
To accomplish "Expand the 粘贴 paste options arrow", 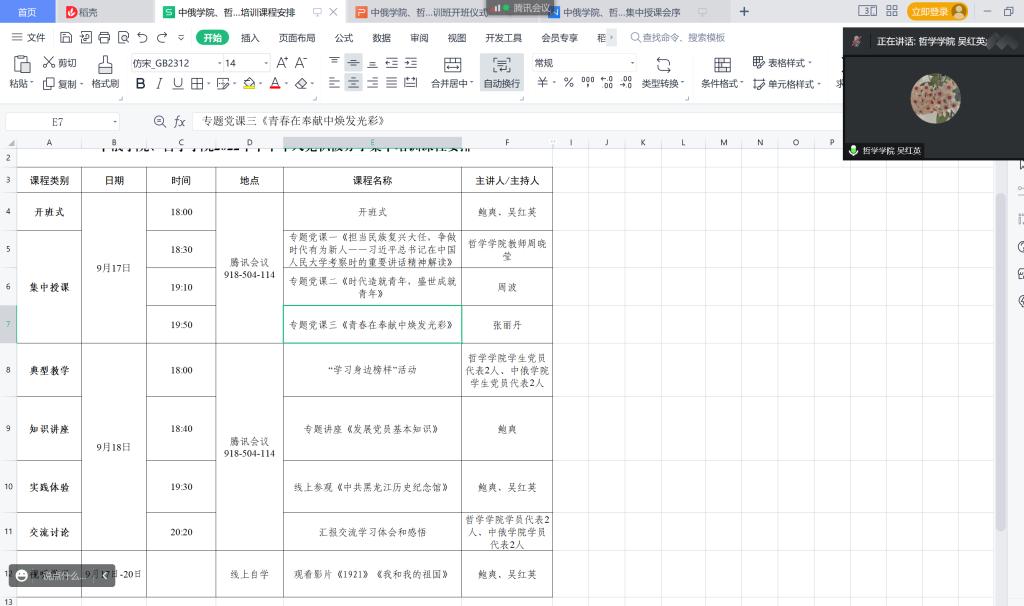I will point(31,84).
